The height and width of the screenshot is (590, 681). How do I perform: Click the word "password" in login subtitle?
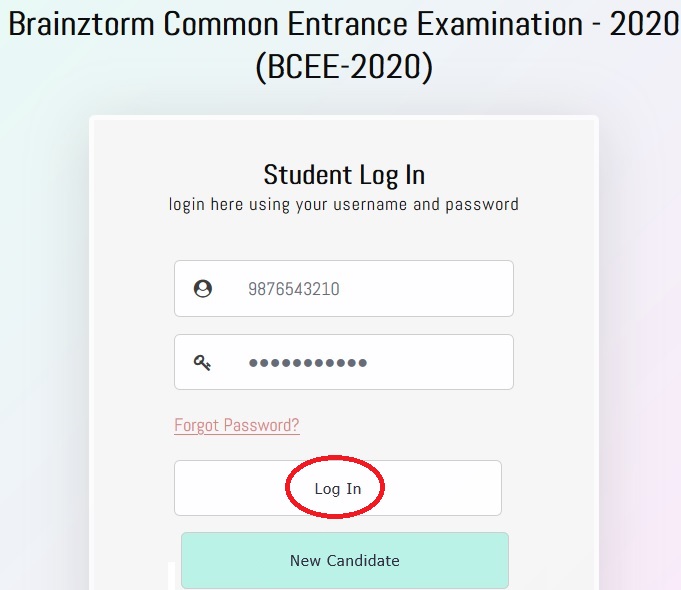(483, 204)
